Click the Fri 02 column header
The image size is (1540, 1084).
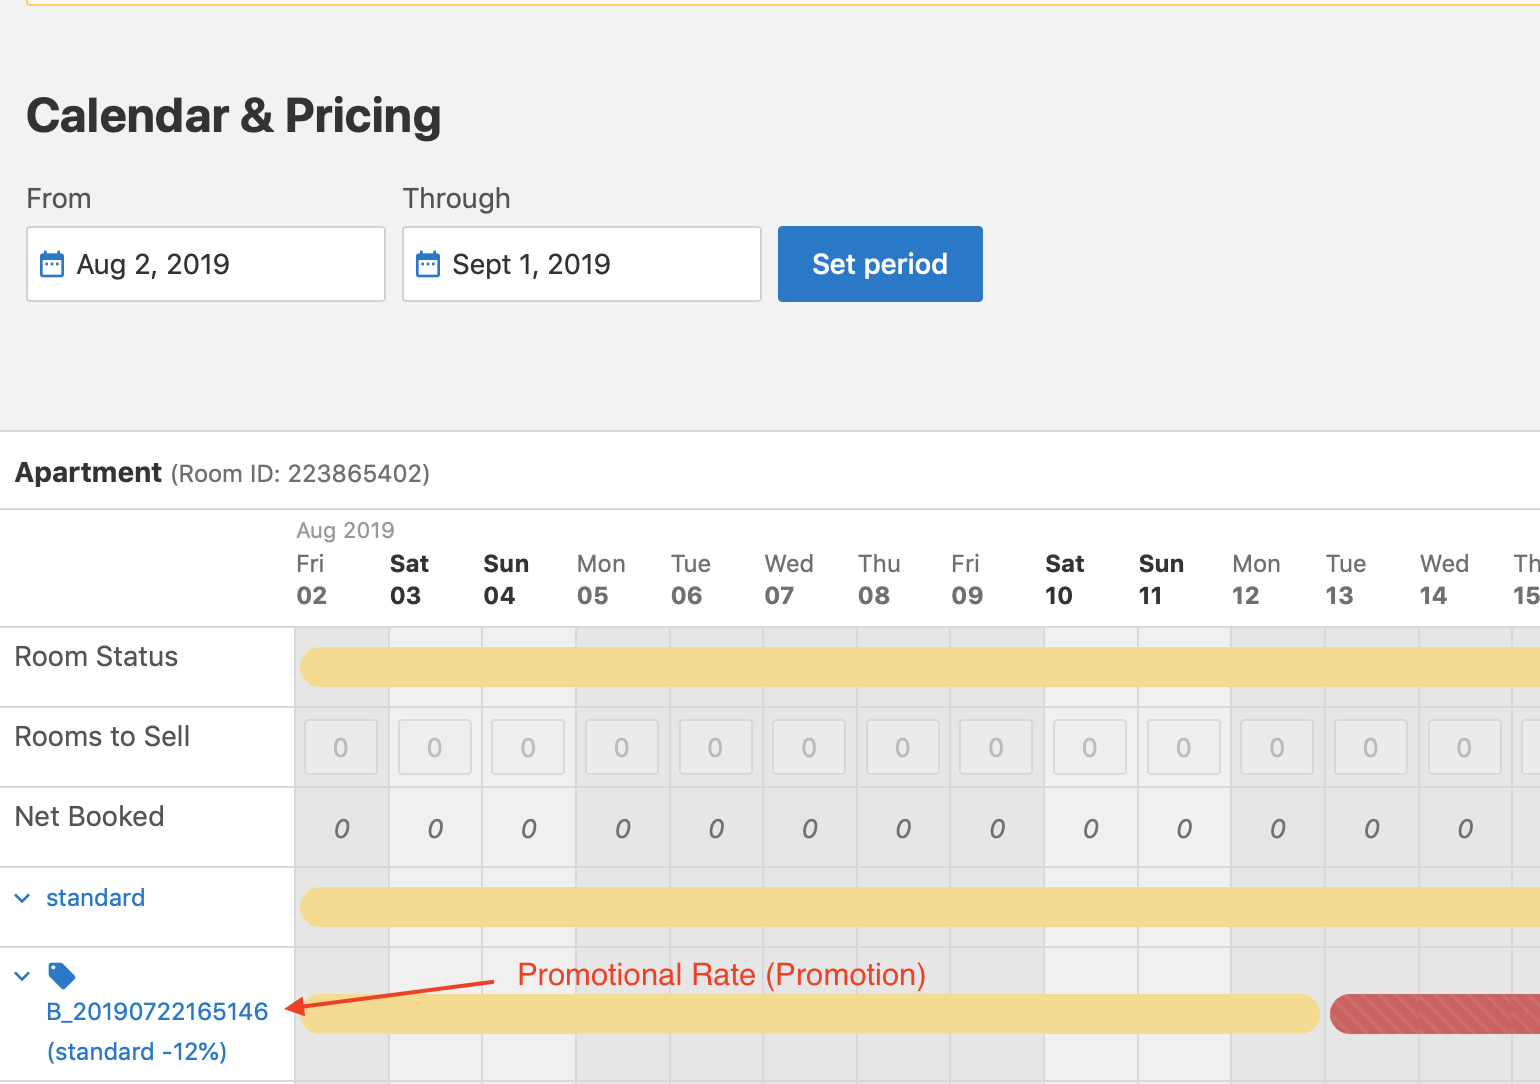(x=312, y=579)
